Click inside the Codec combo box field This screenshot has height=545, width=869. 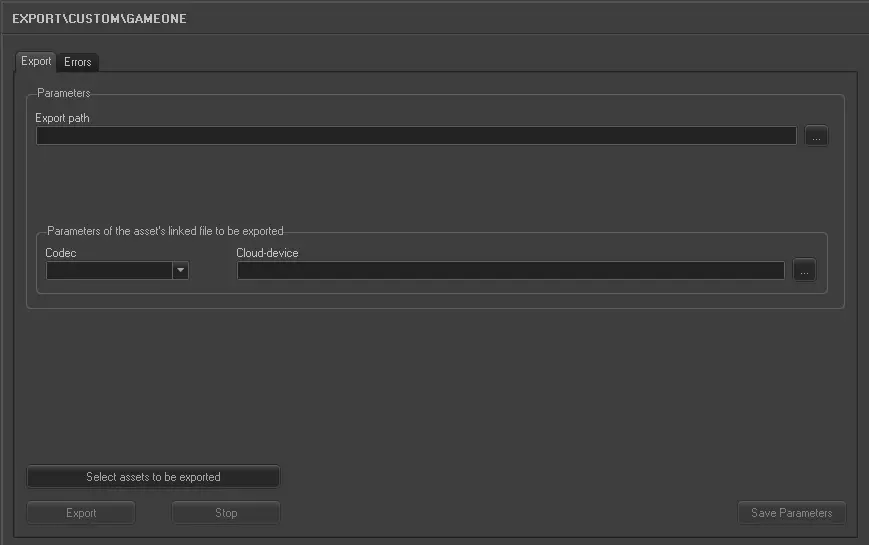click(109, 270)
